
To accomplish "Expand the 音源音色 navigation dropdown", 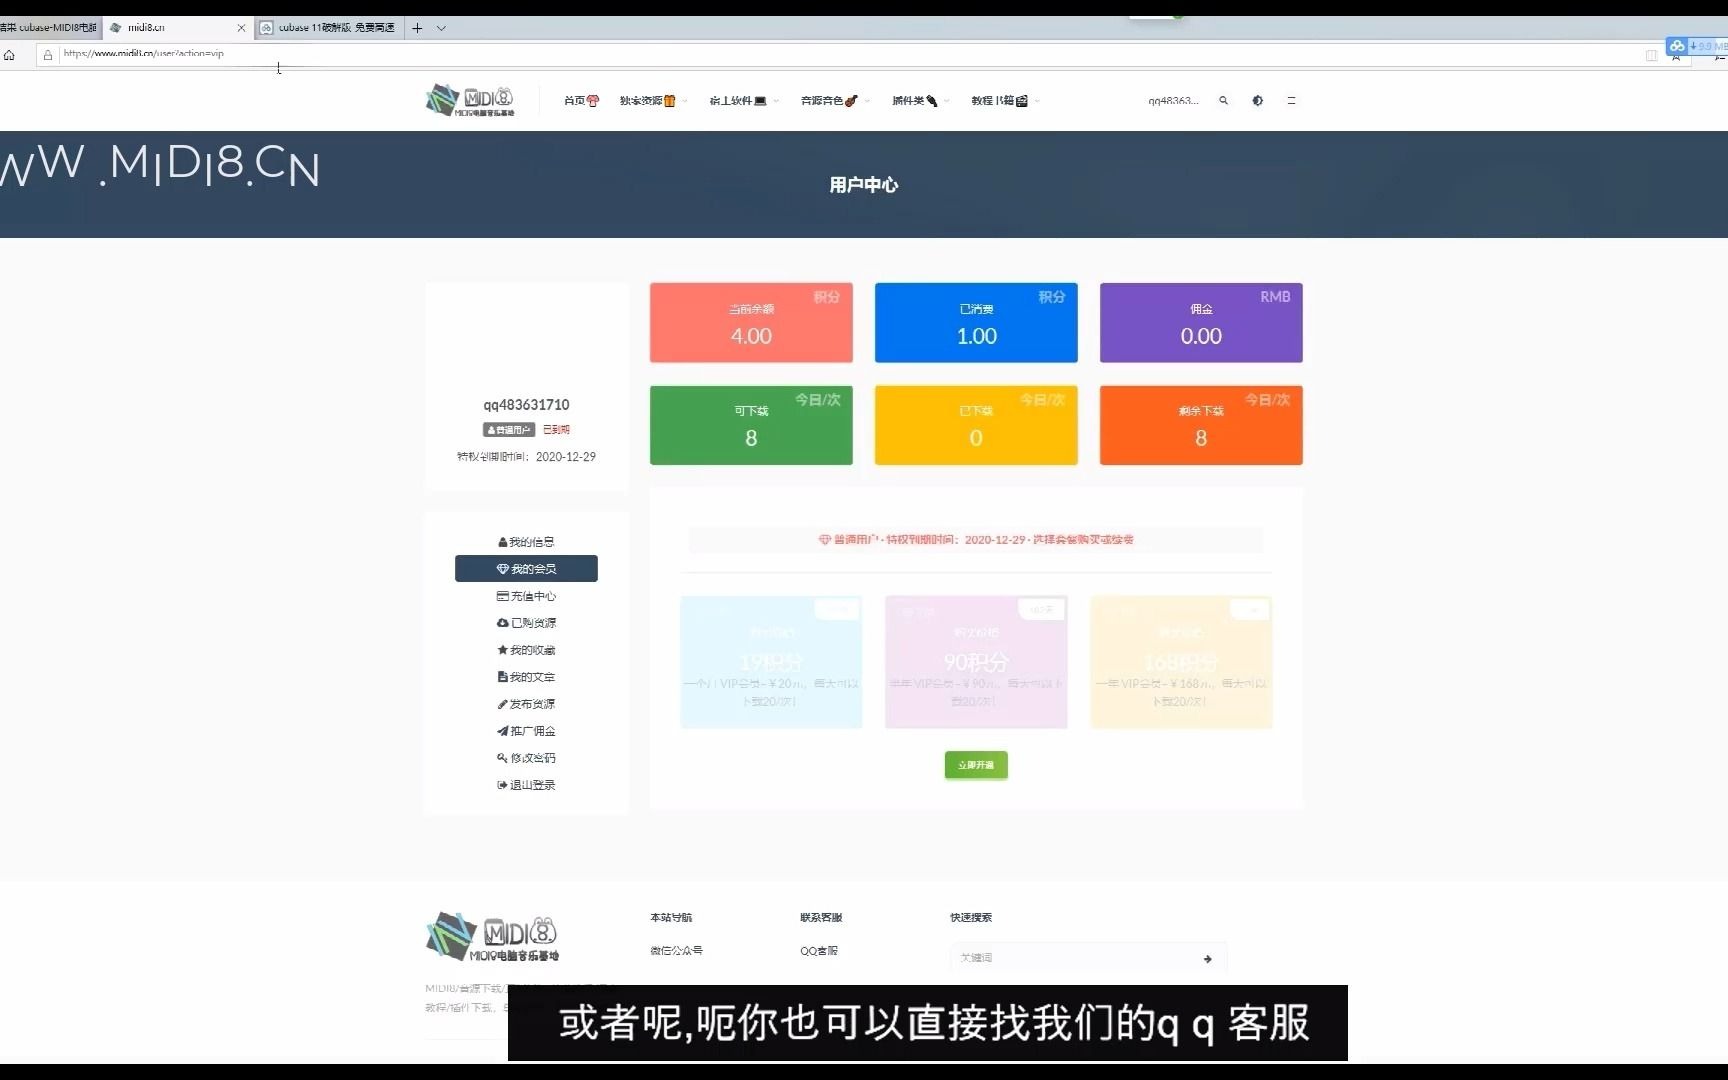I will (x=835, y=101).
